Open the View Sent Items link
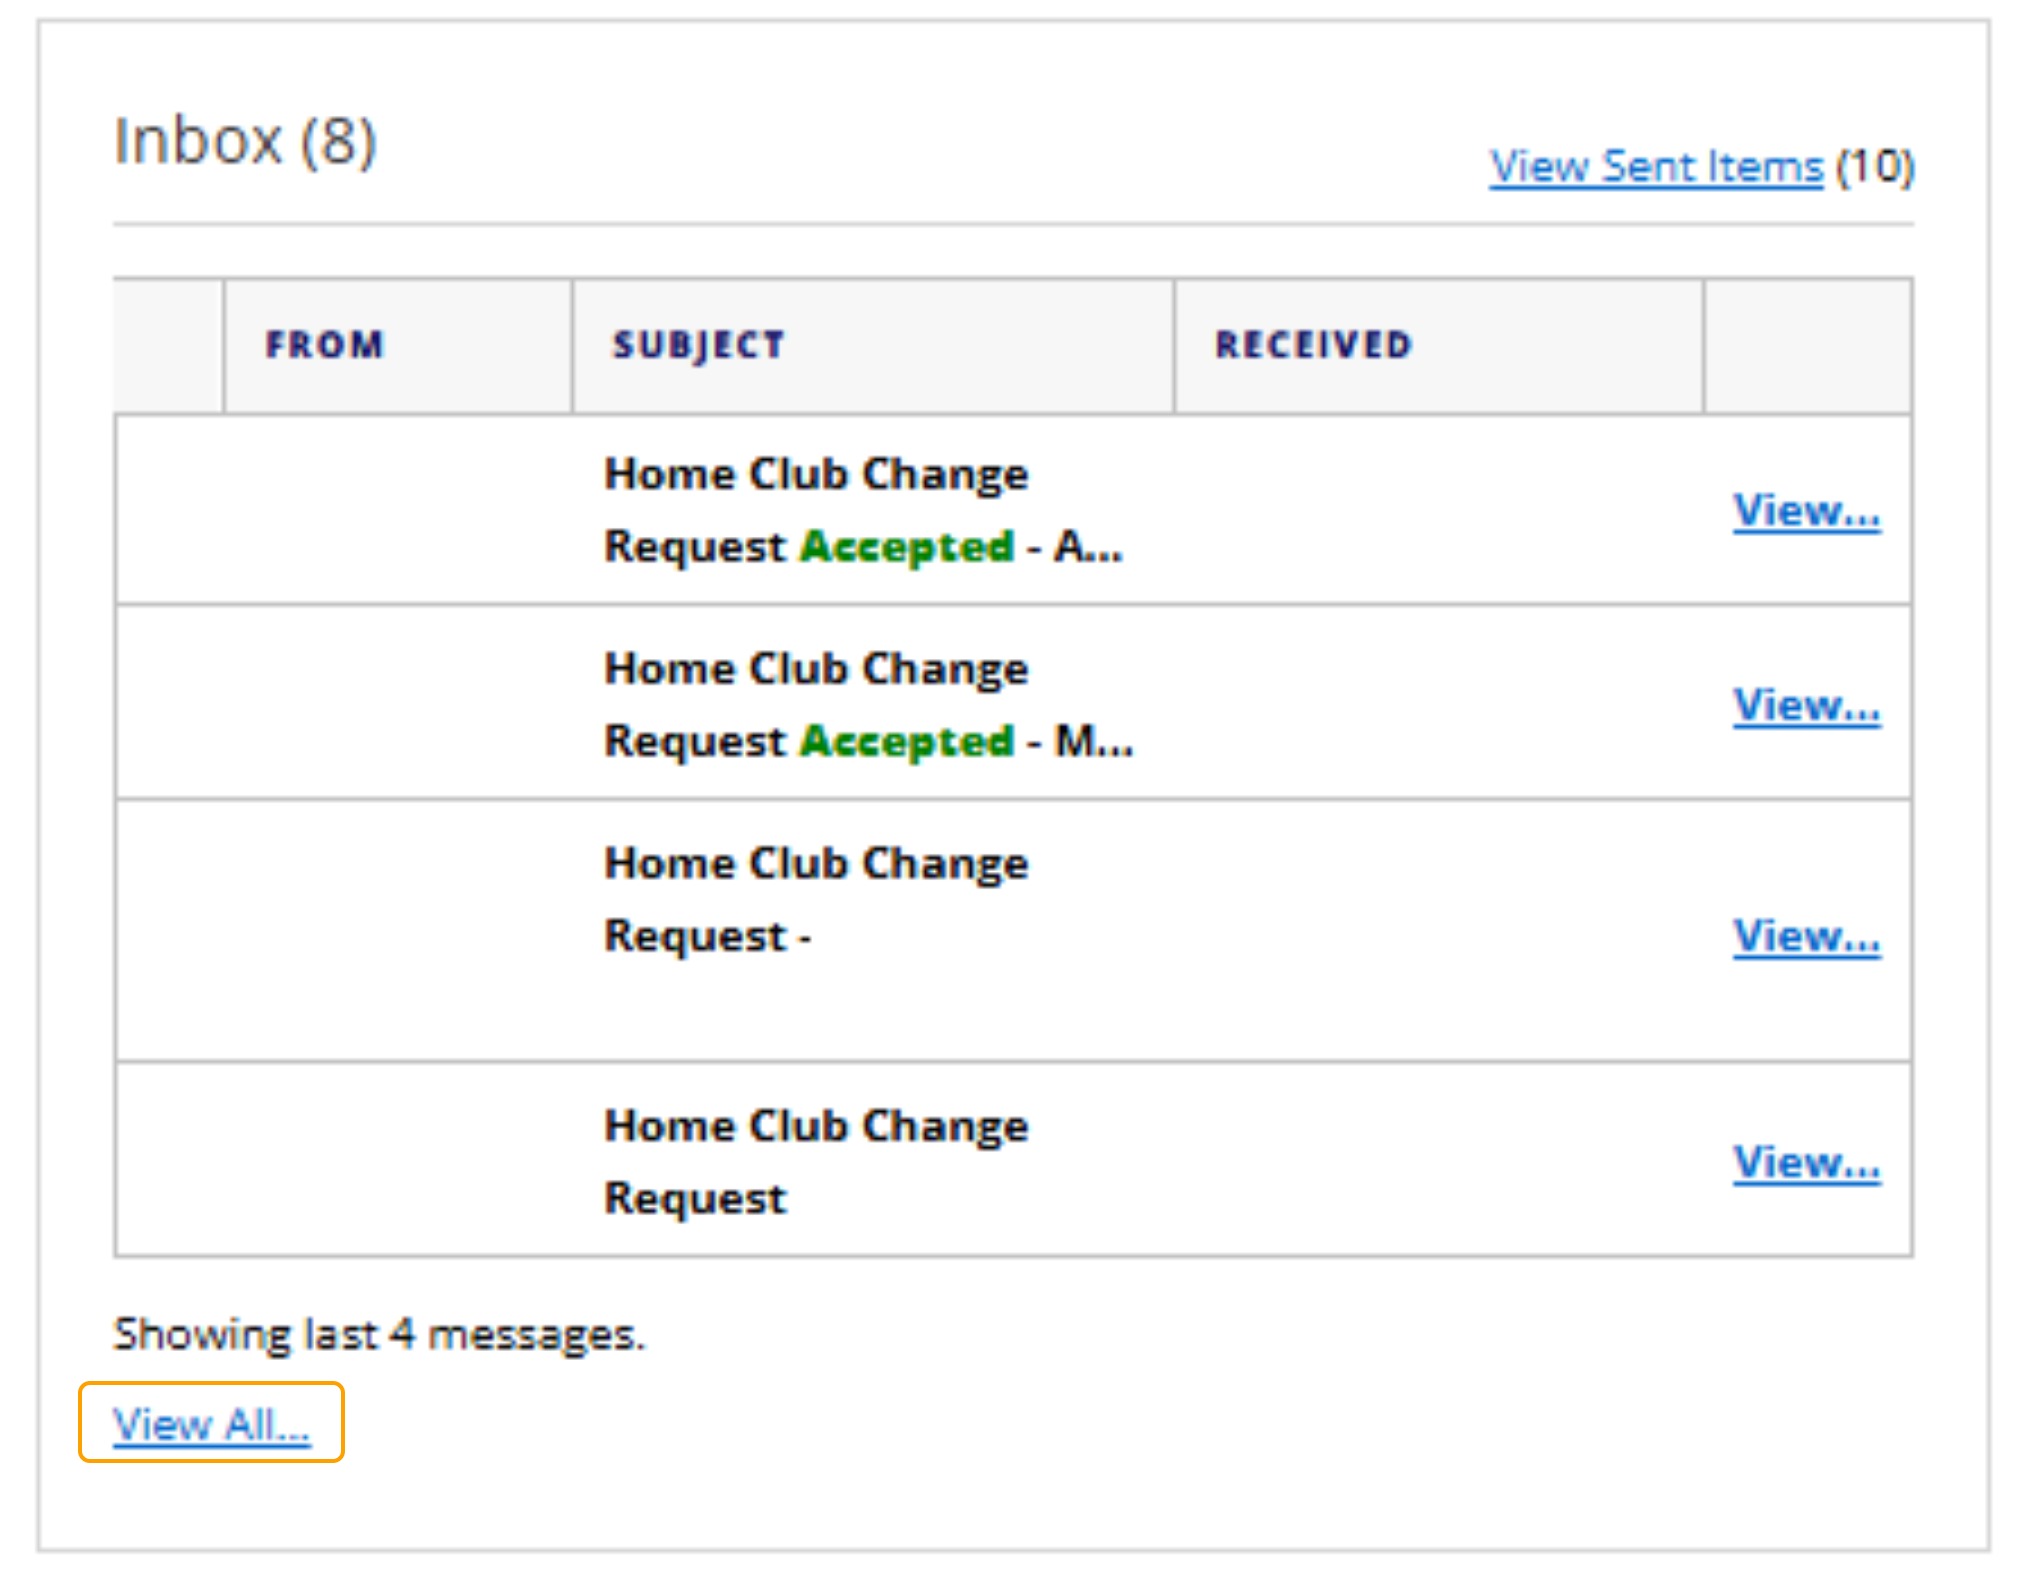Image resolution: width=2023 pixels, height=1580 pixels. (x=1655, y=166)
